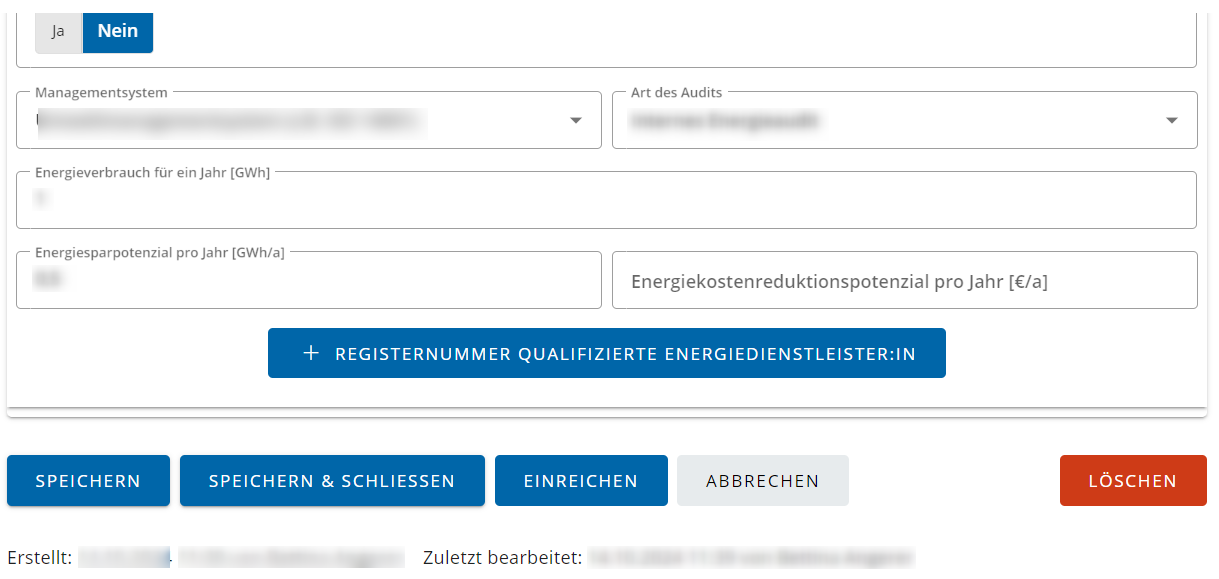Expand the Art des Audits dropdown arrow
This screenshot has width=1219, height=579.
pos(1172,121)
